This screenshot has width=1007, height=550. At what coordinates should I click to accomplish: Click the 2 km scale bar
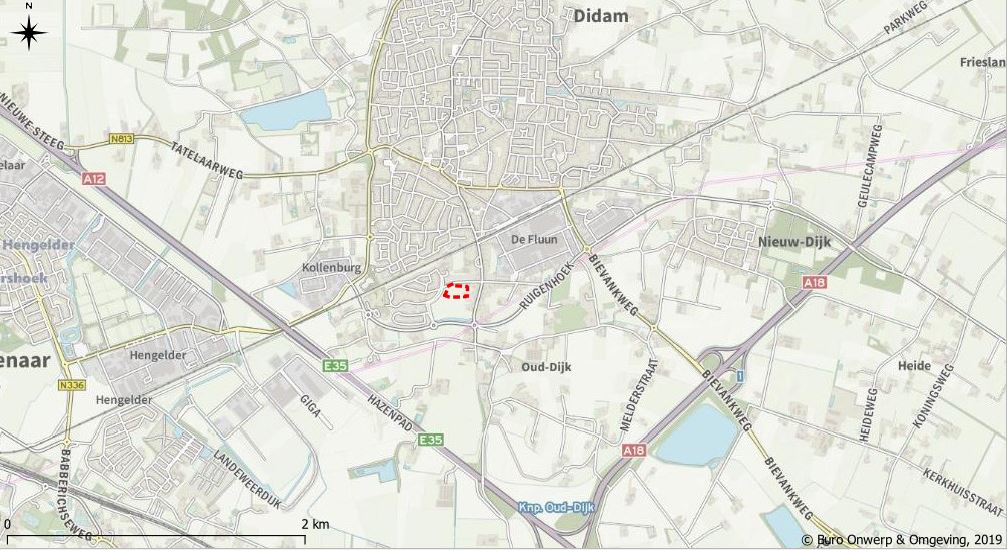(x=154, y=535)
